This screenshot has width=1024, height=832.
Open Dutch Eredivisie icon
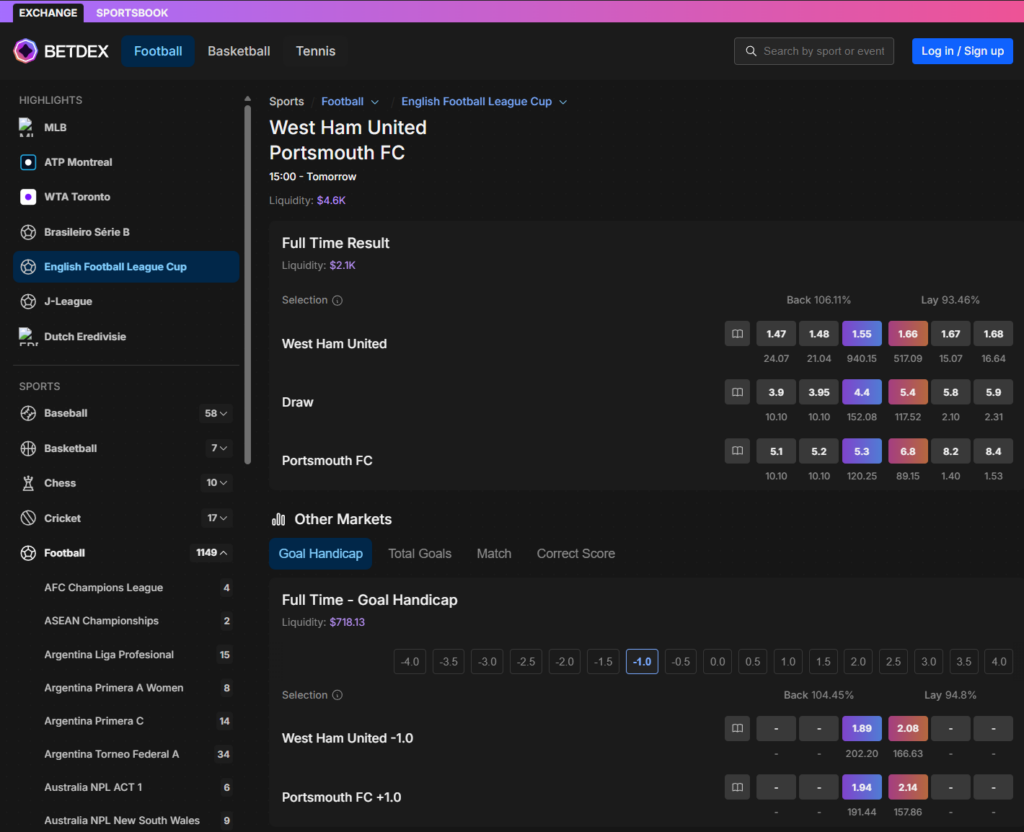(x=27, y=336)
